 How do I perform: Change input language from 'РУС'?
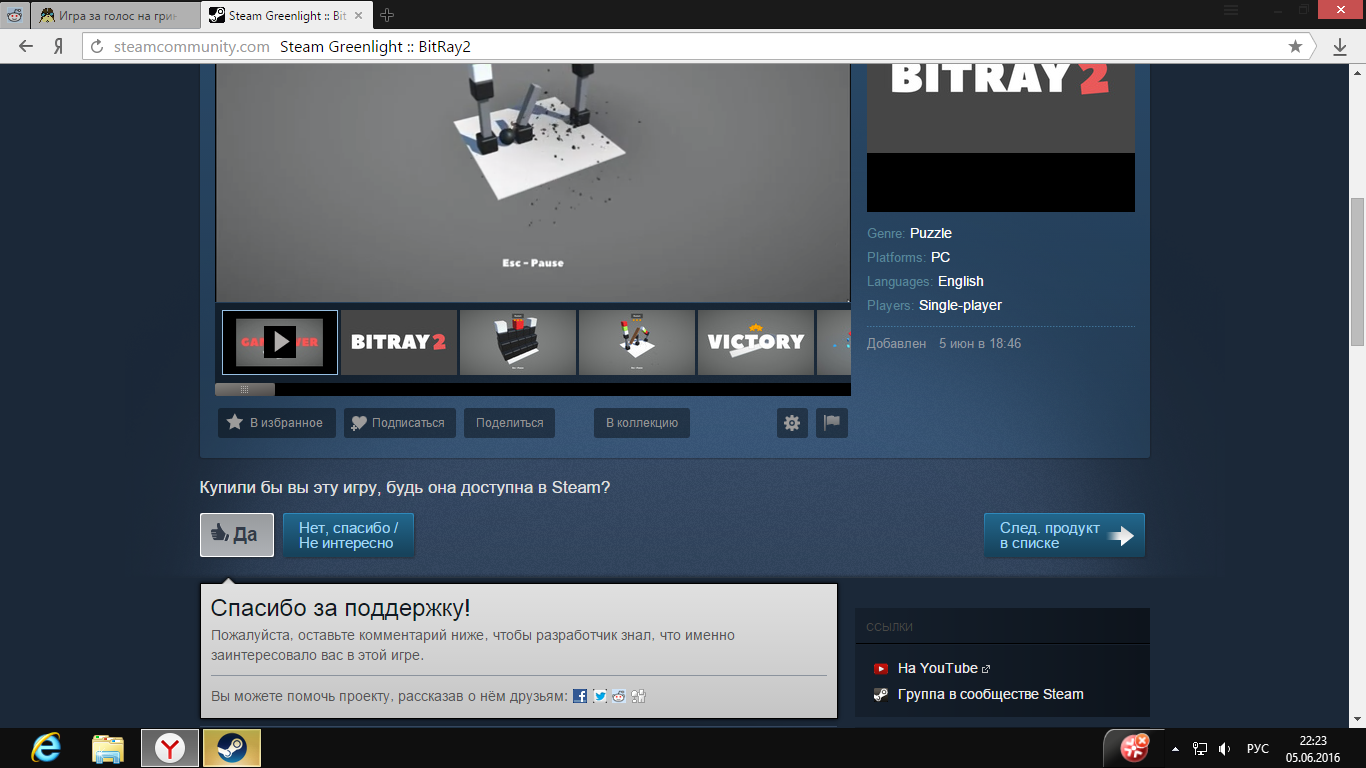1258,748
